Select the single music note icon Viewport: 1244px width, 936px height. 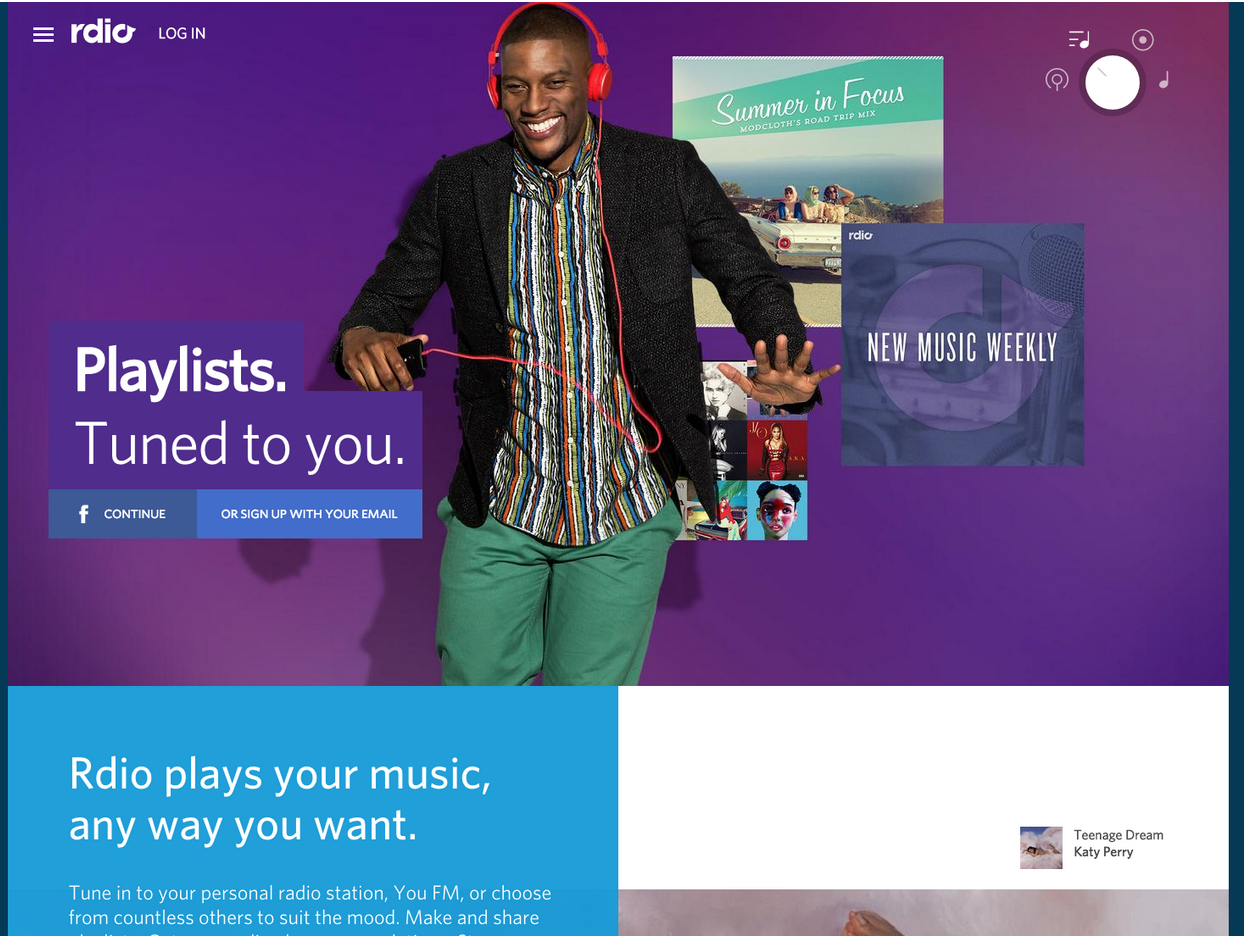(x=1164, y=80)
